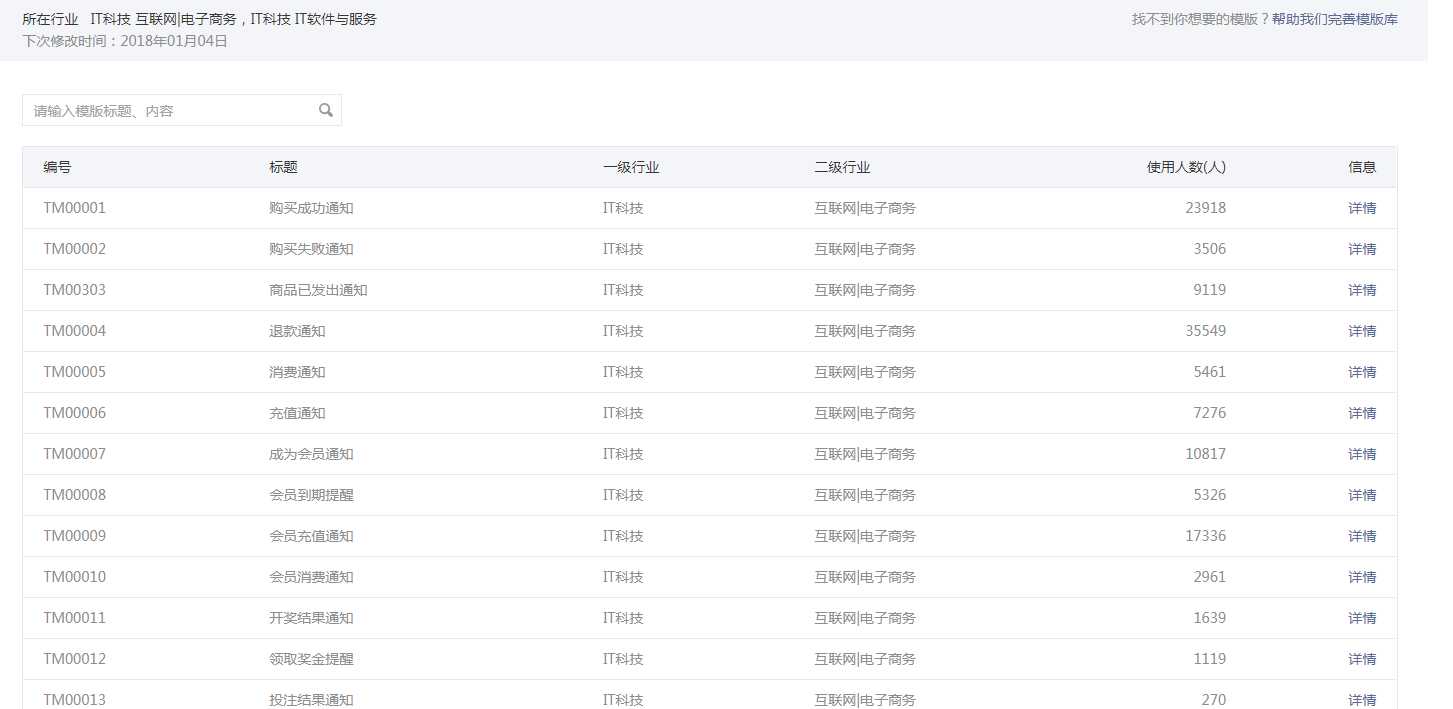The width and height of the screenshot is (1453, 709).
Task: Open 详情 for TM00009 会员充值通知
Action: tap(1362, 536)
